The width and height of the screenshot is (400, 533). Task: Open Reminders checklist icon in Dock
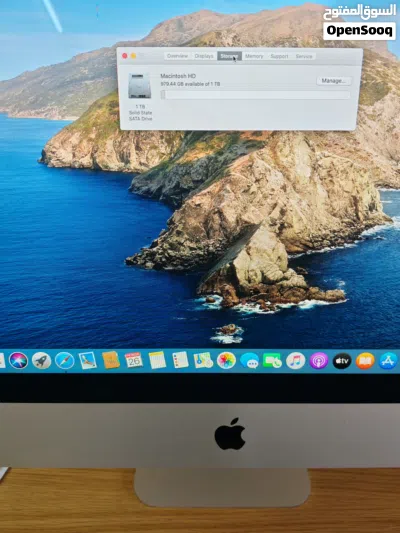pyautogui.click(x=180, y=360)
